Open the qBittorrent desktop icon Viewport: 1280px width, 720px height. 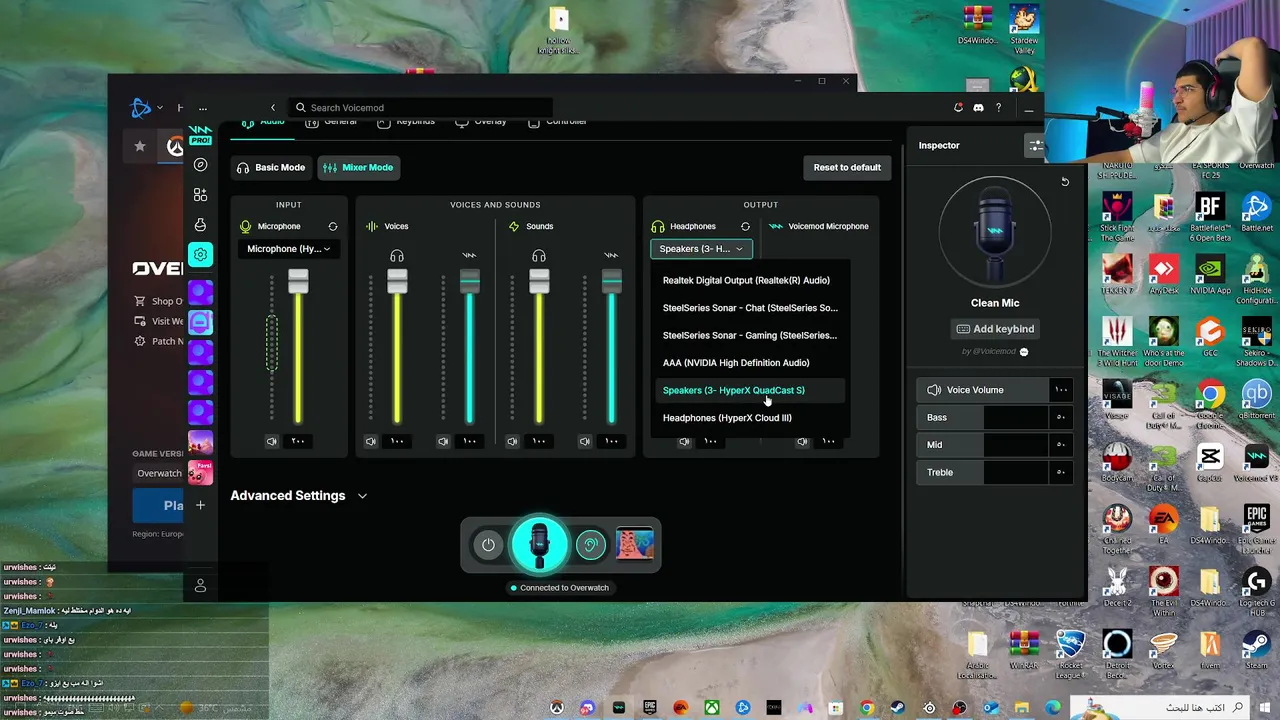1256,400
